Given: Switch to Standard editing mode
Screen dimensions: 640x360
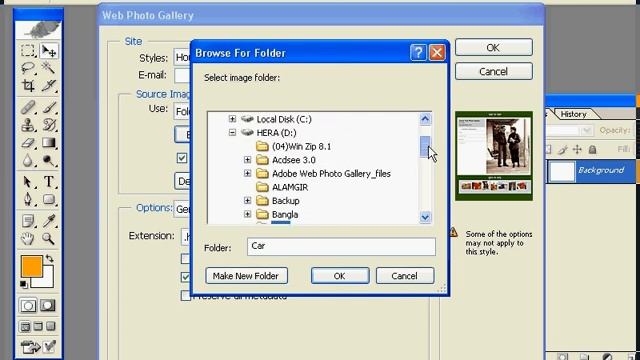Looking at the screenshot, I should point(28,306).
